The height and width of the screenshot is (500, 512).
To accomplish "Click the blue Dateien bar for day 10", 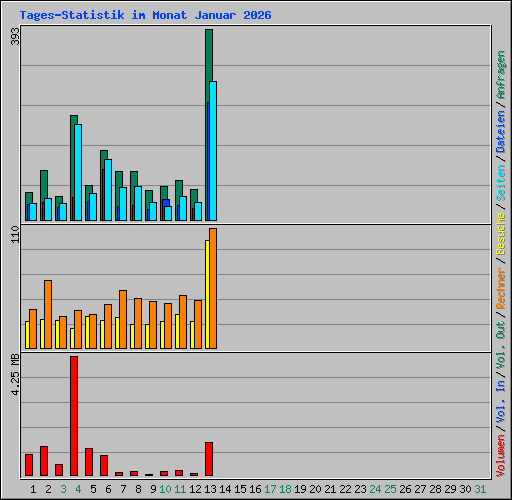I will pyautogui.click(x=166, y=203).
